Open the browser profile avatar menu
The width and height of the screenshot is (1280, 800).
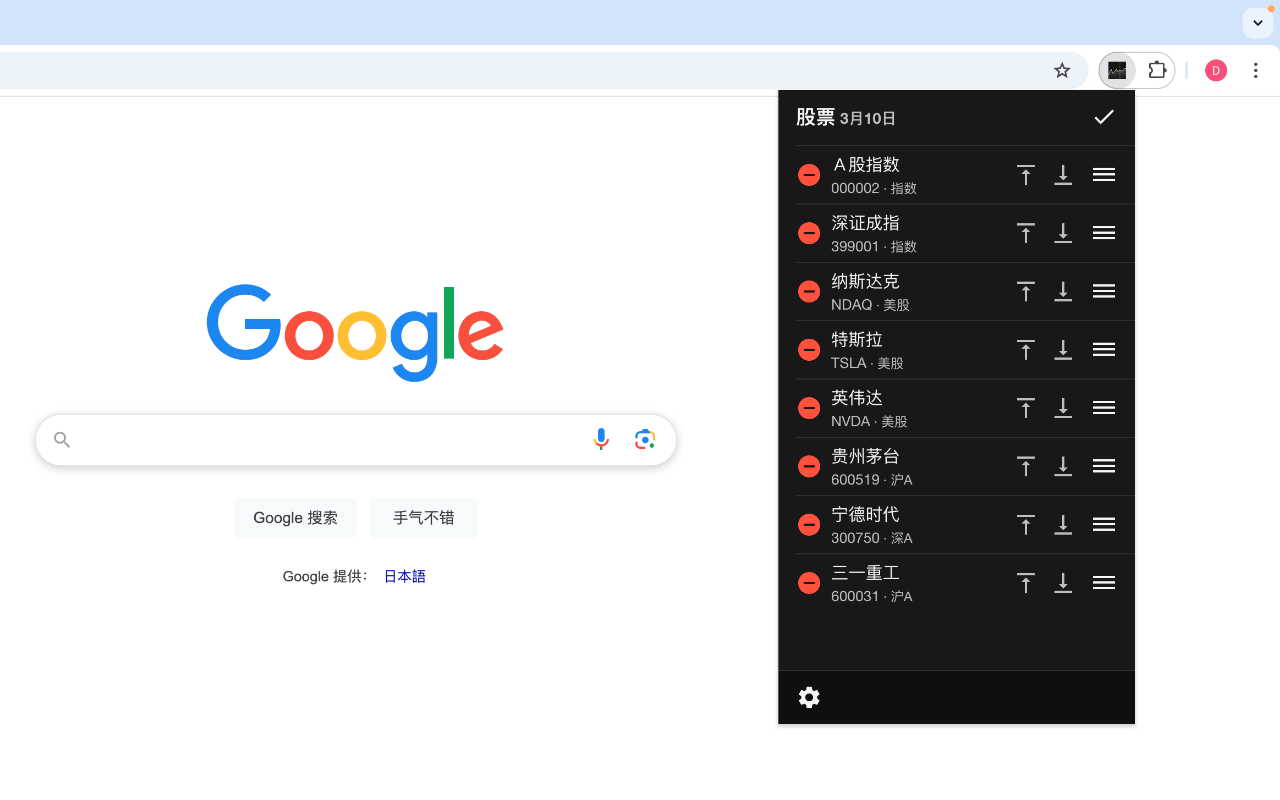pyautogui.click(x=1216, y=70)
